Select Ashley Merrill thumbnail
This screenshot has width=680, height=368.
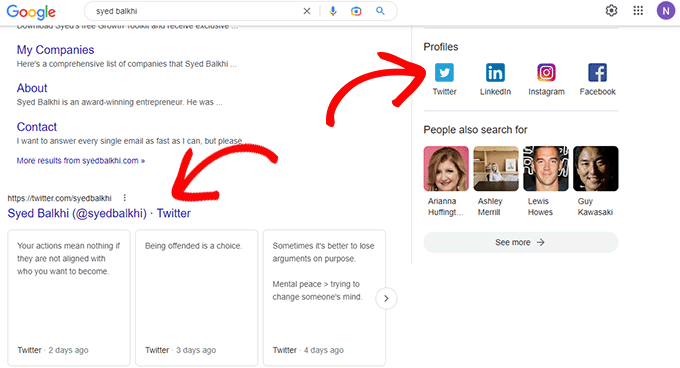pyautogui.click(x=496, y=169)
